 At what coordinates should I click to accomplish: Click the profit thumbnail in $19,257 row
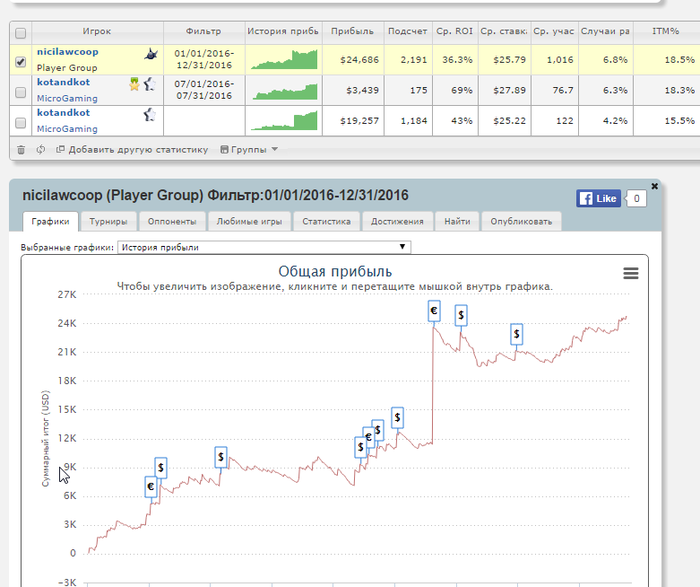coord(284,121)
